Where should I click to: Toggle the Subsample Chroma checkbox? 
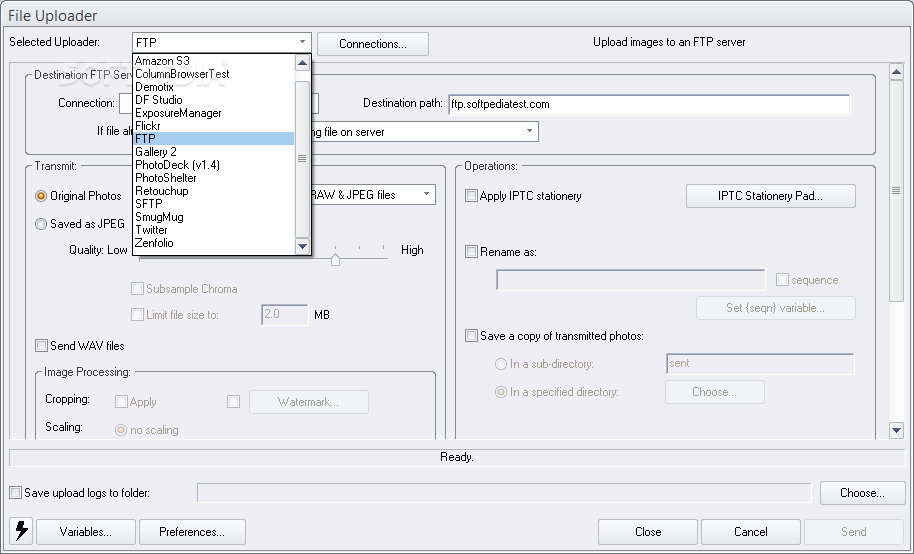click(x=137, y=289)
